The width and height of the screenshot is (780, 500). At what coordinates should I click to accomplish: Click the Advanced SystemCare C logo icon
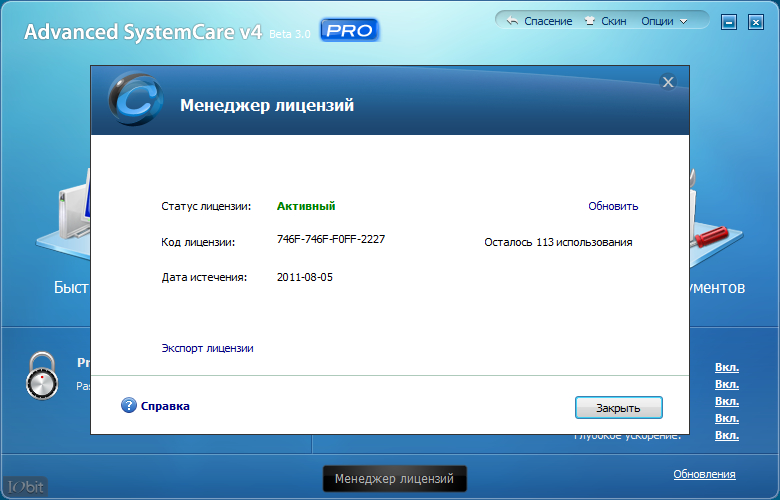(x=135, y=99)
